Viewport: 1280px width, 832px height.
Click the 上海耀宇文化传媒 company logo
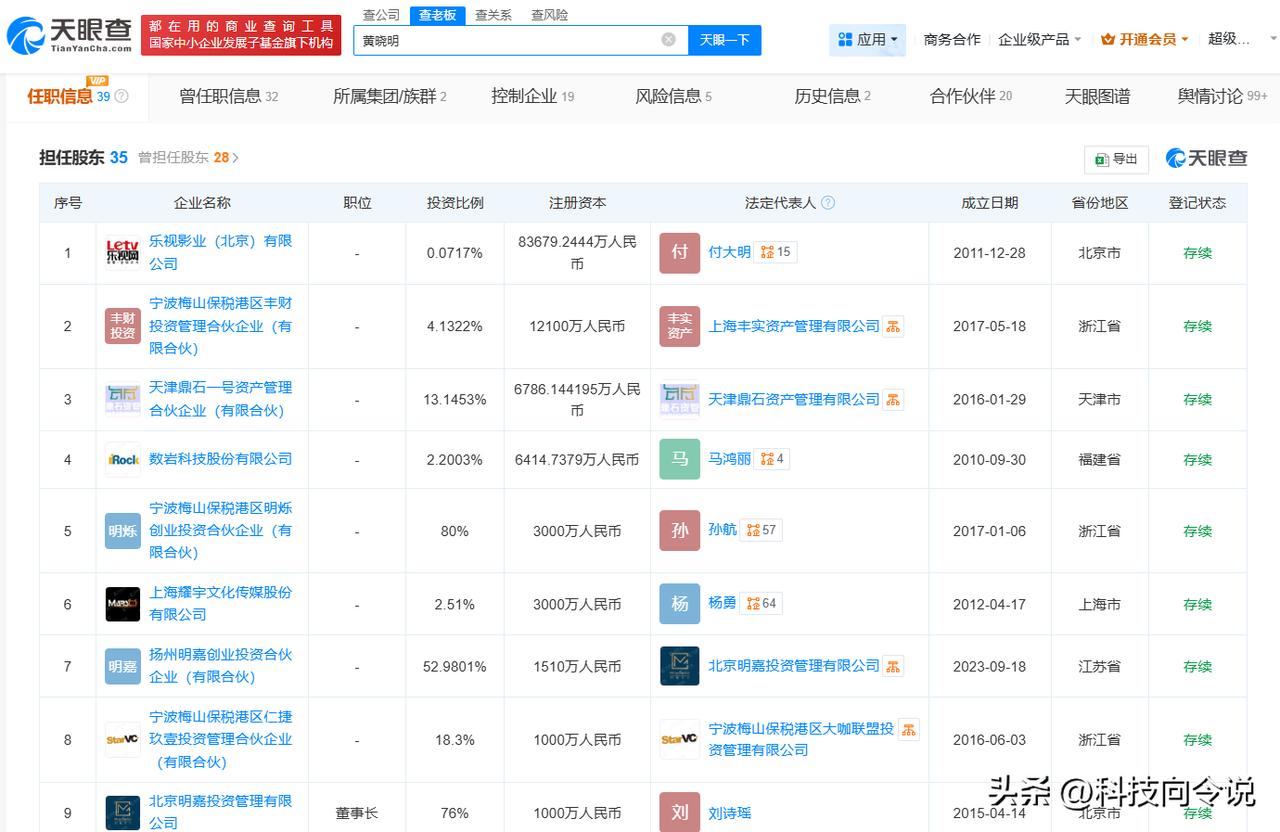(x=123, y=604)
